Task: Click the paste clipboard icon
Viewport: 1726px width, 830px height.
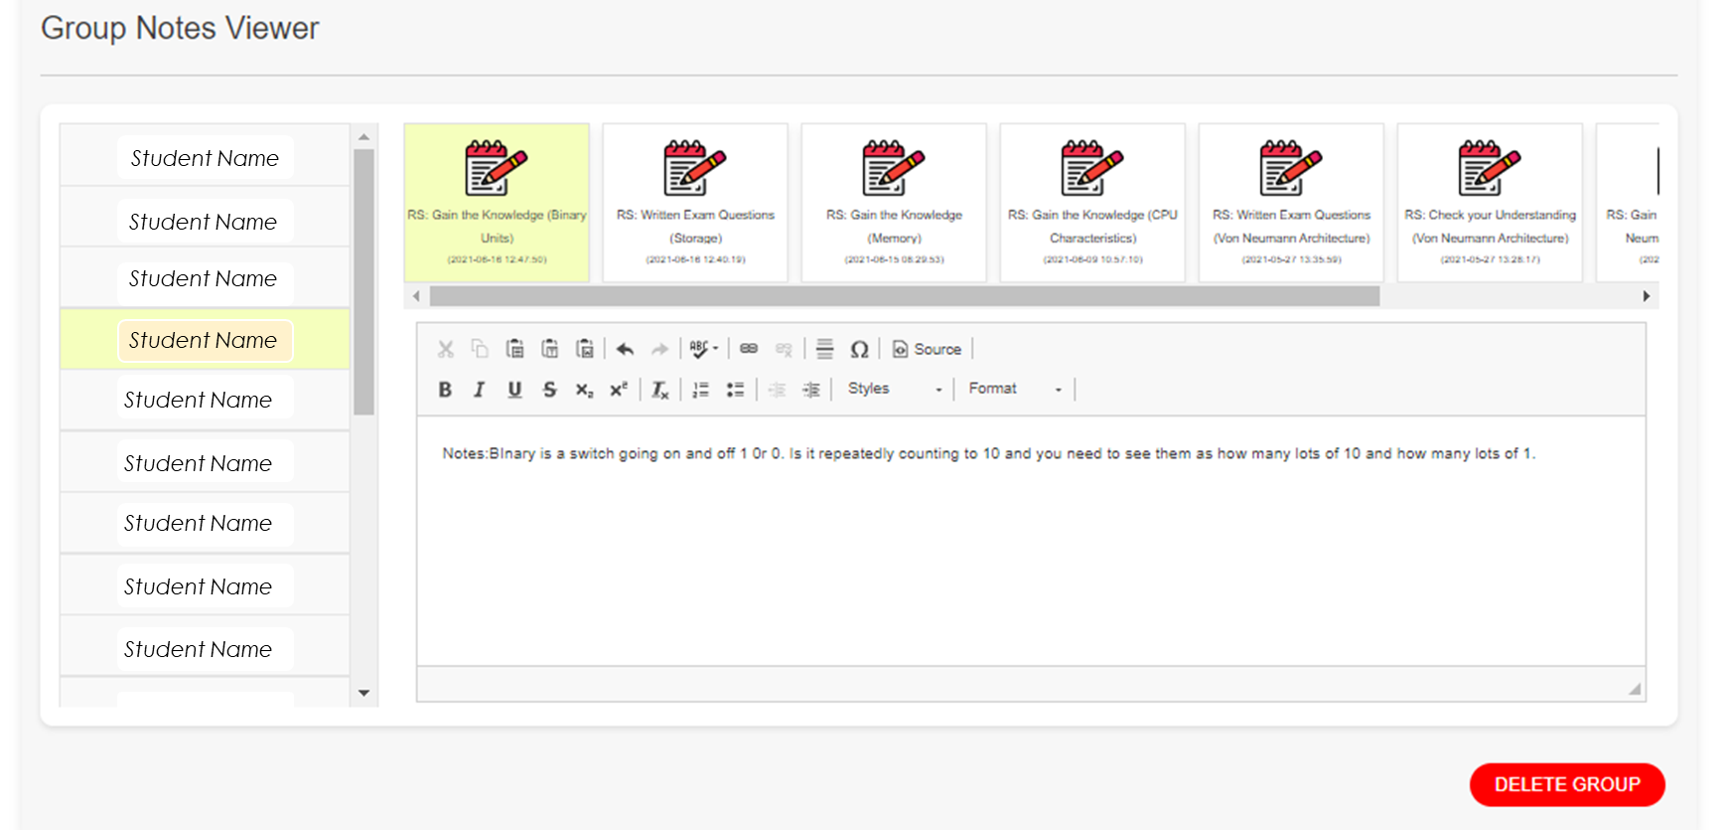Action: point(515,349)
